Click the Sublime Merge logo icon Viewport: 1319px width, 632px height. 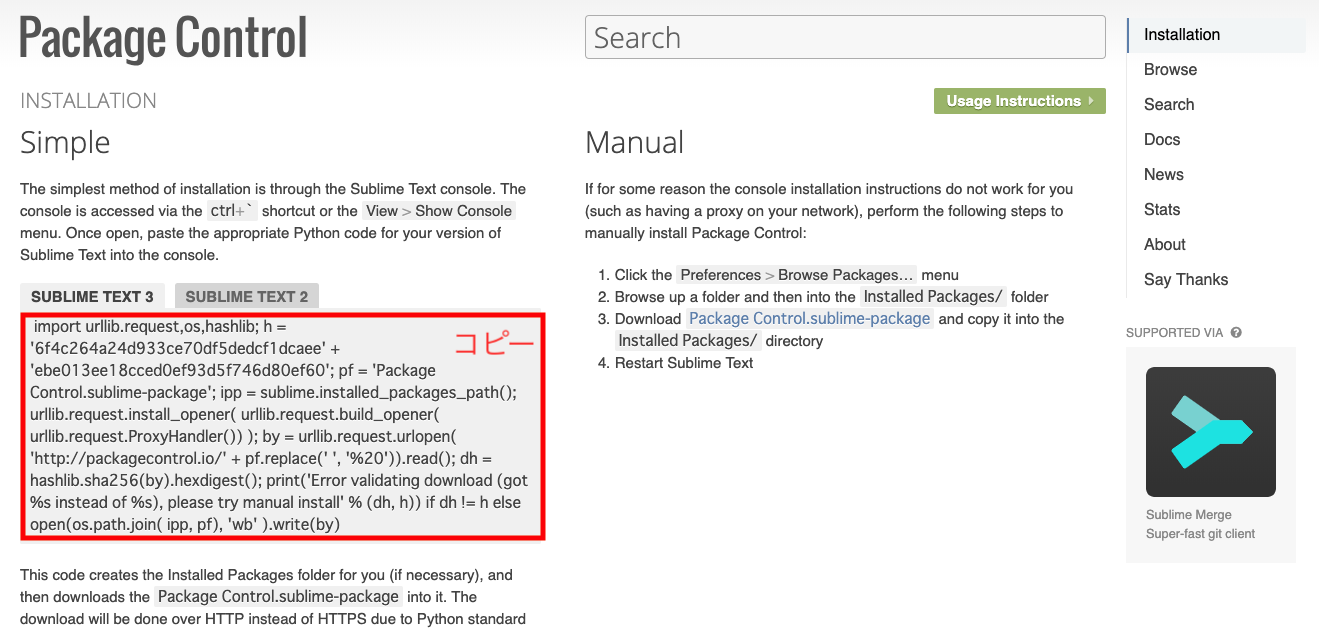1211,432
